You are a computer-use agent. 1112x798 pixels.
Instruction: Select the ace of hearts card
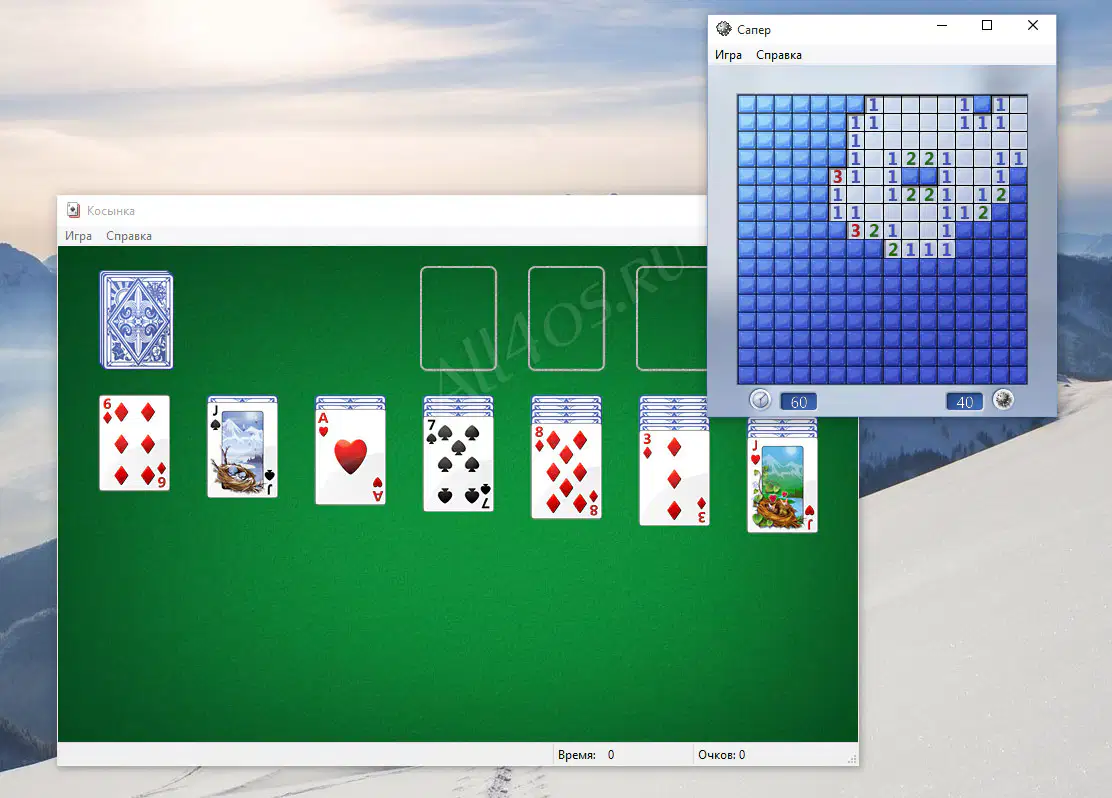350,457
